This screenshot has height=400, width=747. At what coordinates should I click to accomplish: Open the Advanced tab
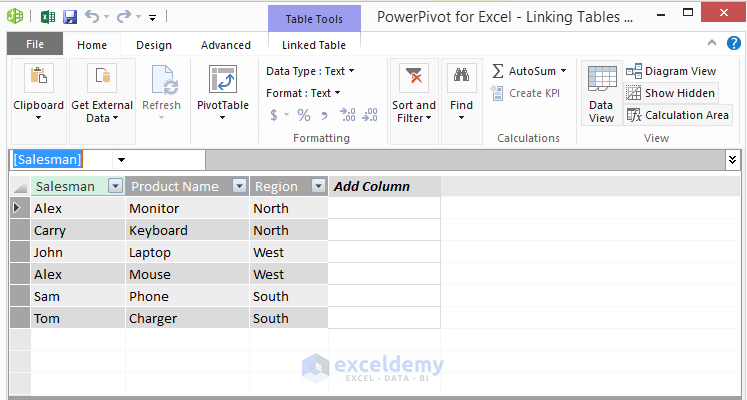225,45
